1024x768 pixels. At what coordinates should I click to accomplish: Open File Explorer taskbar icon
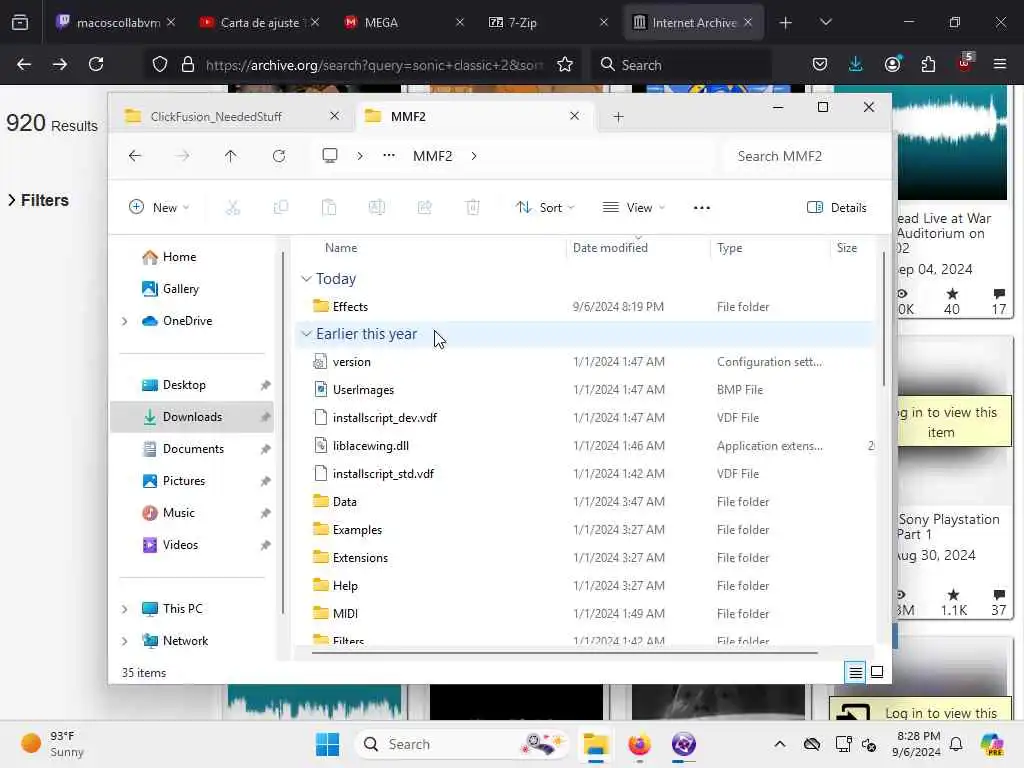pyautogui.click(x=596, y=744)
